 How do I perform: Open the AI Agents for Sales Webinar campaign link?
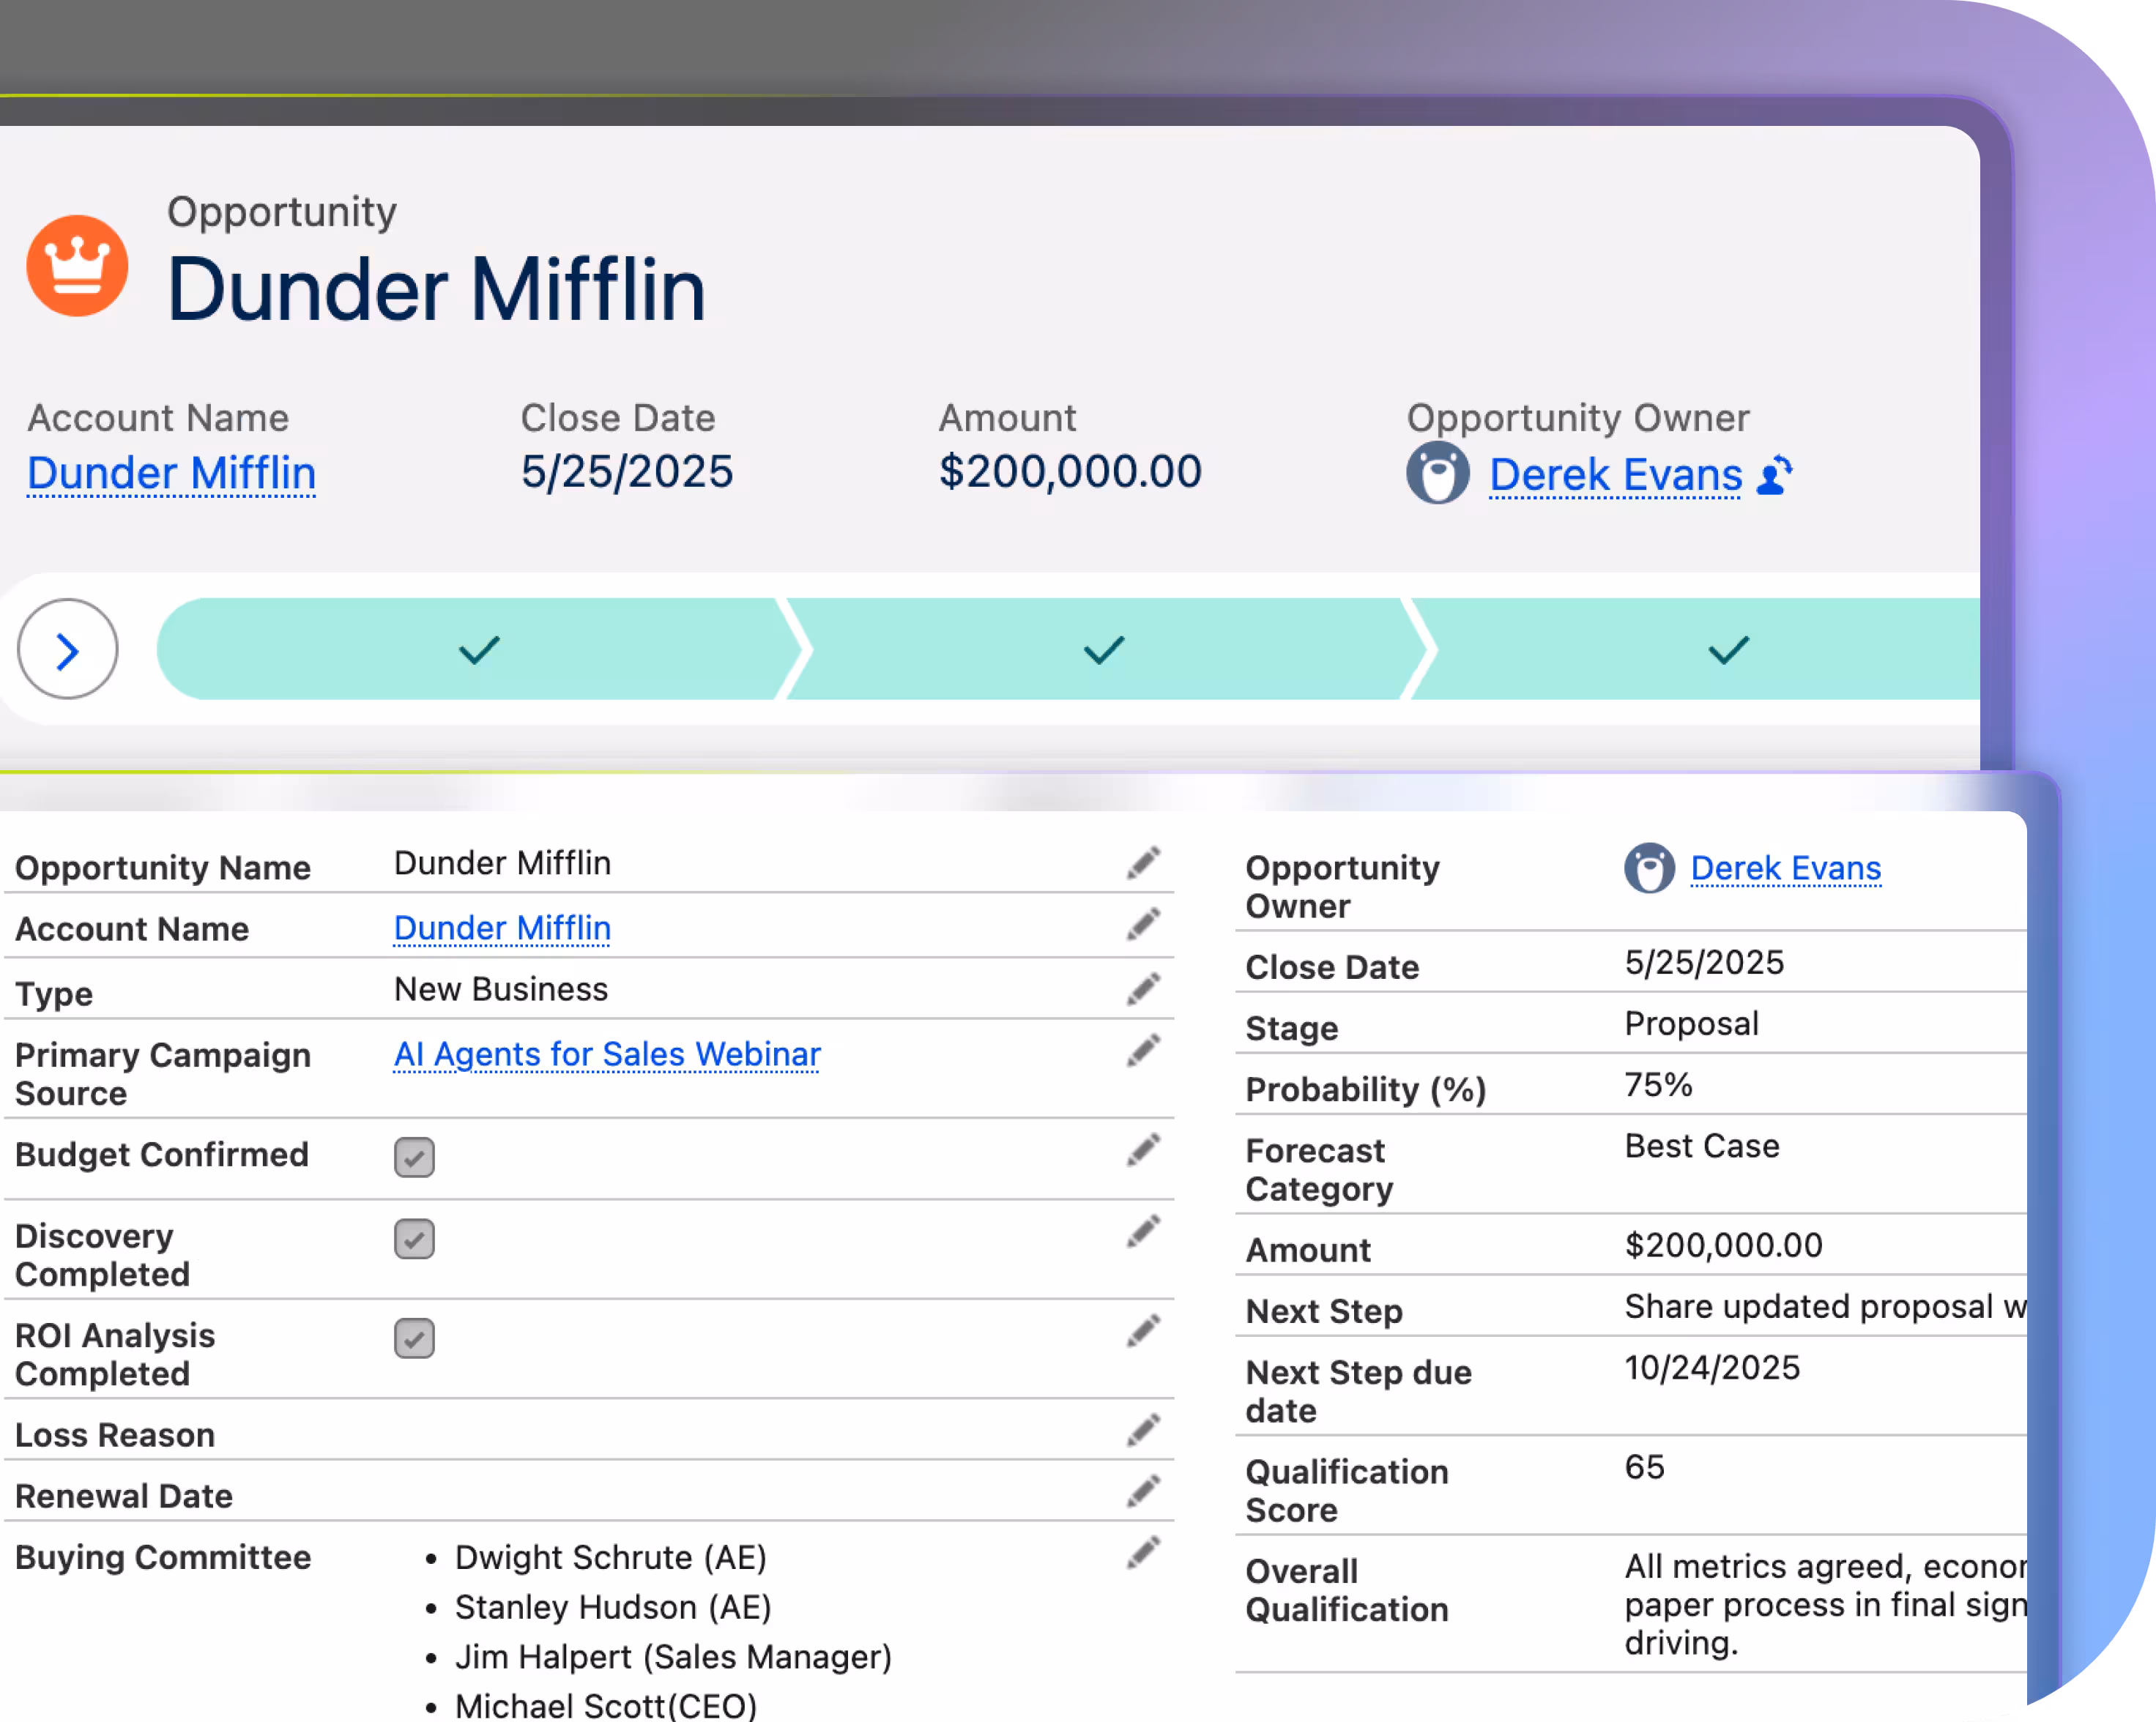(x=606, y=1054)
